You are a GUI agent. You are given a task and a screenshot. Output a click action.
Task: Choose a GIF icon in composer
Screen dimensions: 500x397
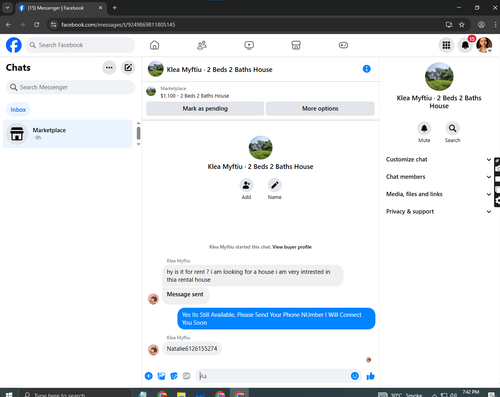point(186,376)
